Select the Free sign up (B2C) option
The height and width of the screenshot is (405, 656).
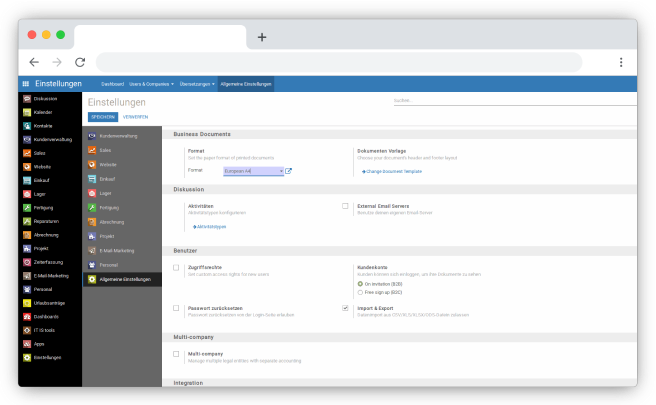click(360, 293)
